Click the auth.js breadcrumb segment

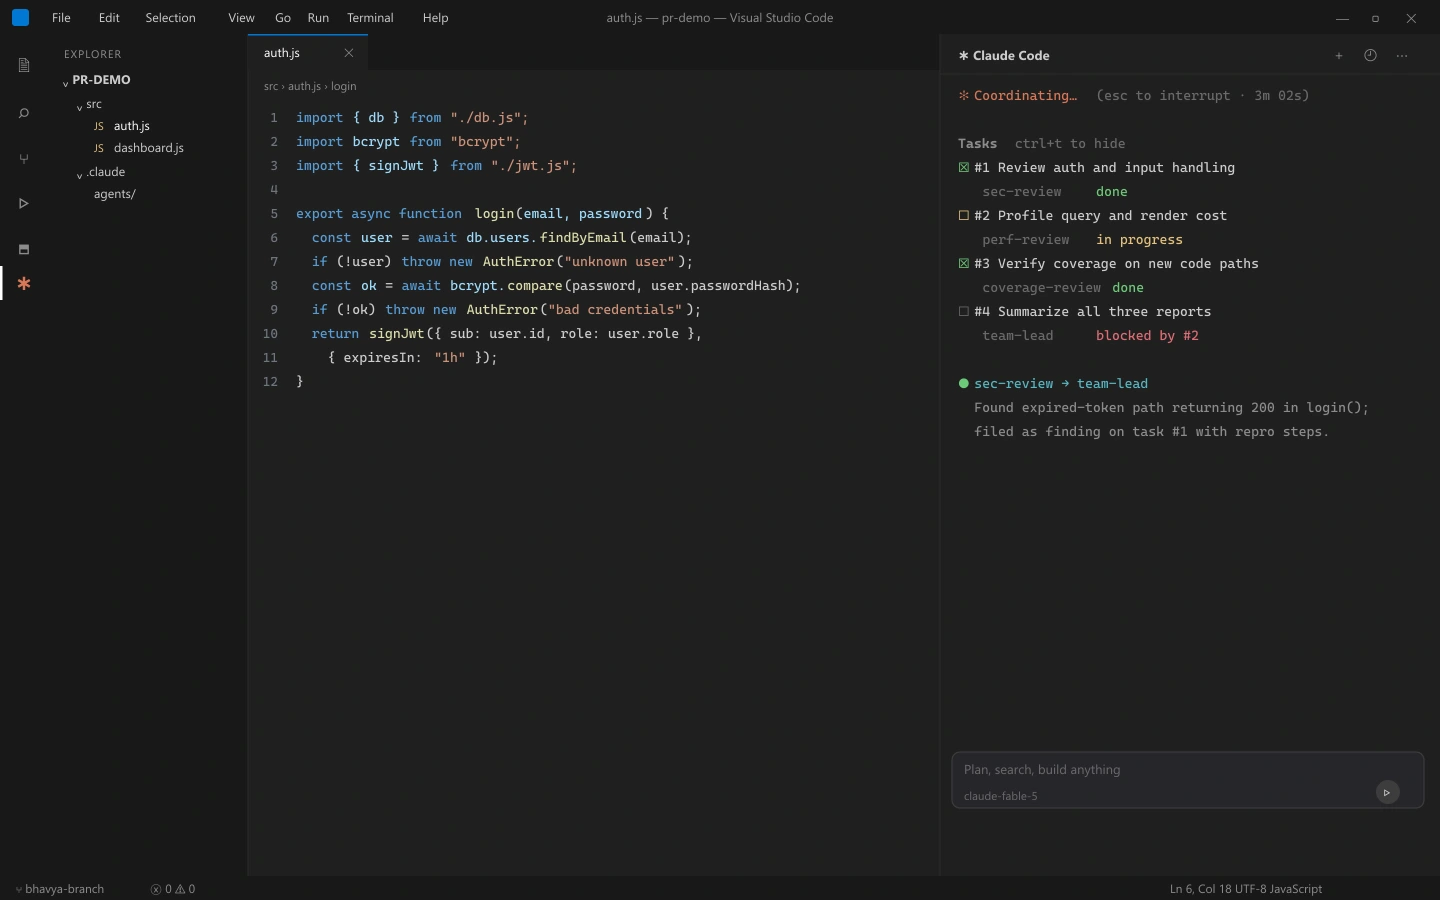[x=304, y=86]
